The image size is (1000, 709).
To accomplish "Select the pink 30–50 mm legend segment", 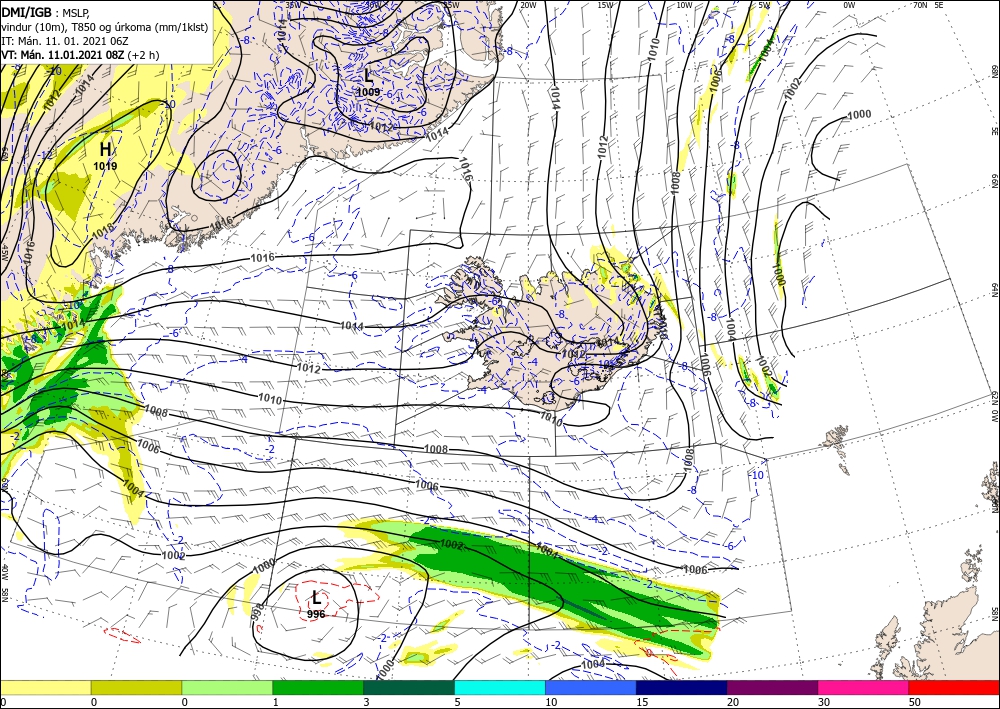I will [x=864, y=687].
